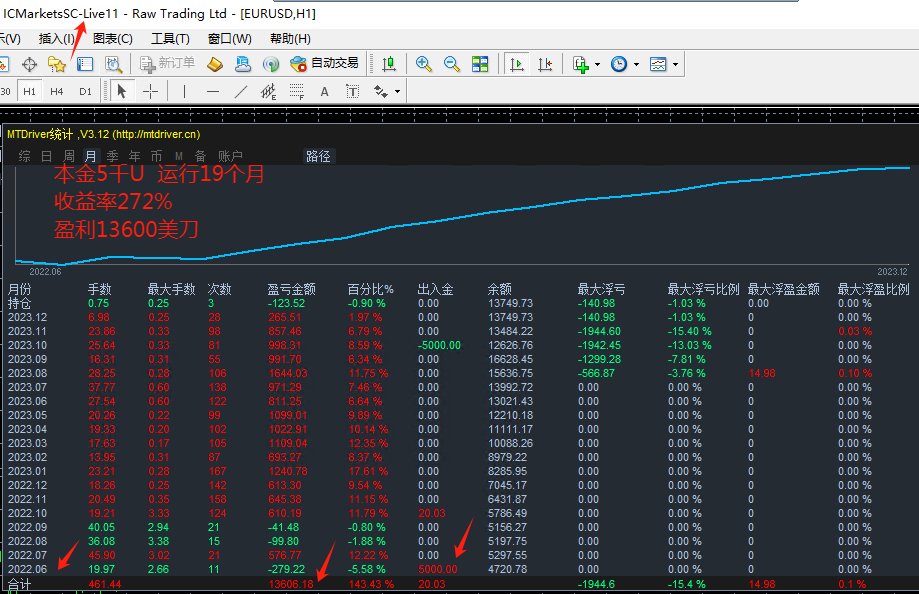919x594 pixels.
Task: Switch to the 周 weekly tab
Action: [69, 156]
